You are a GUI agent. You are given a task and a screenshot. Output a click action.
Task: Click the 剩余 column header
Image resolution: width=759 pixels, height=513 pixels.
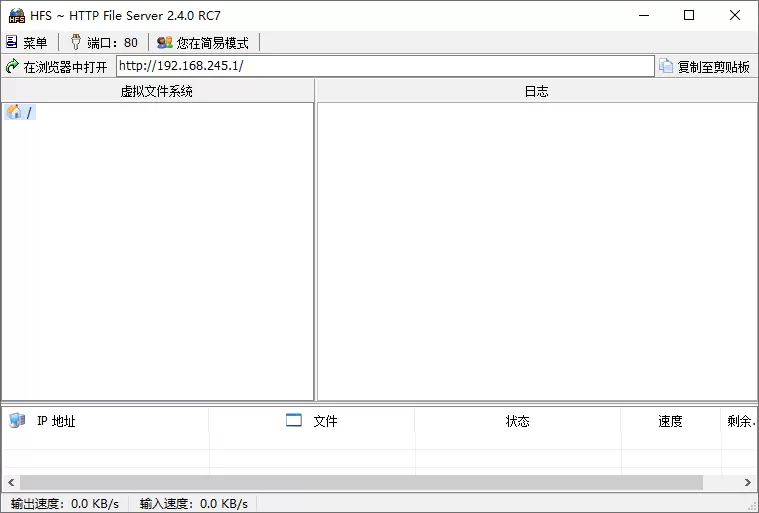tap(740, 421)
